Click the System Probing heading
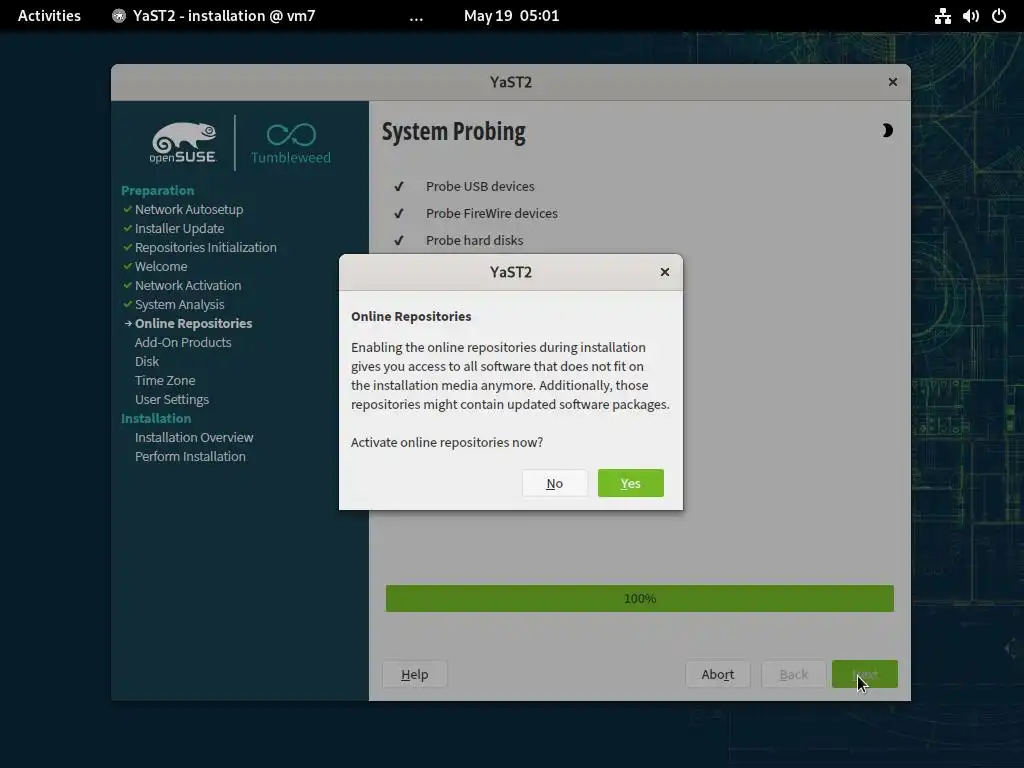The width and height of the screenshot is (1024, 768). [x=453, y=132]
